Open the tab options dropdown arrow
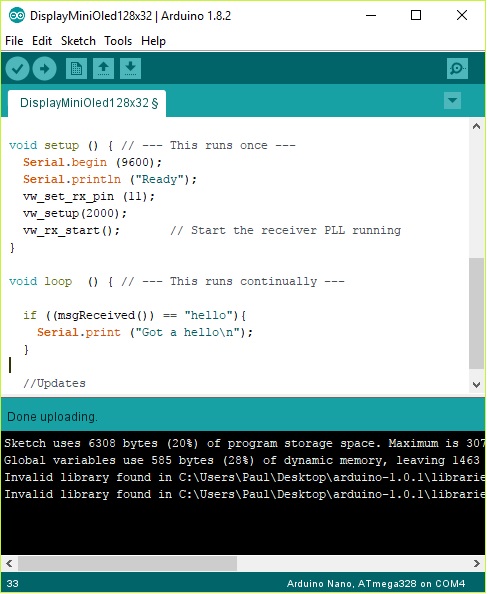This screenshot has width=488, height=594. 452,101
